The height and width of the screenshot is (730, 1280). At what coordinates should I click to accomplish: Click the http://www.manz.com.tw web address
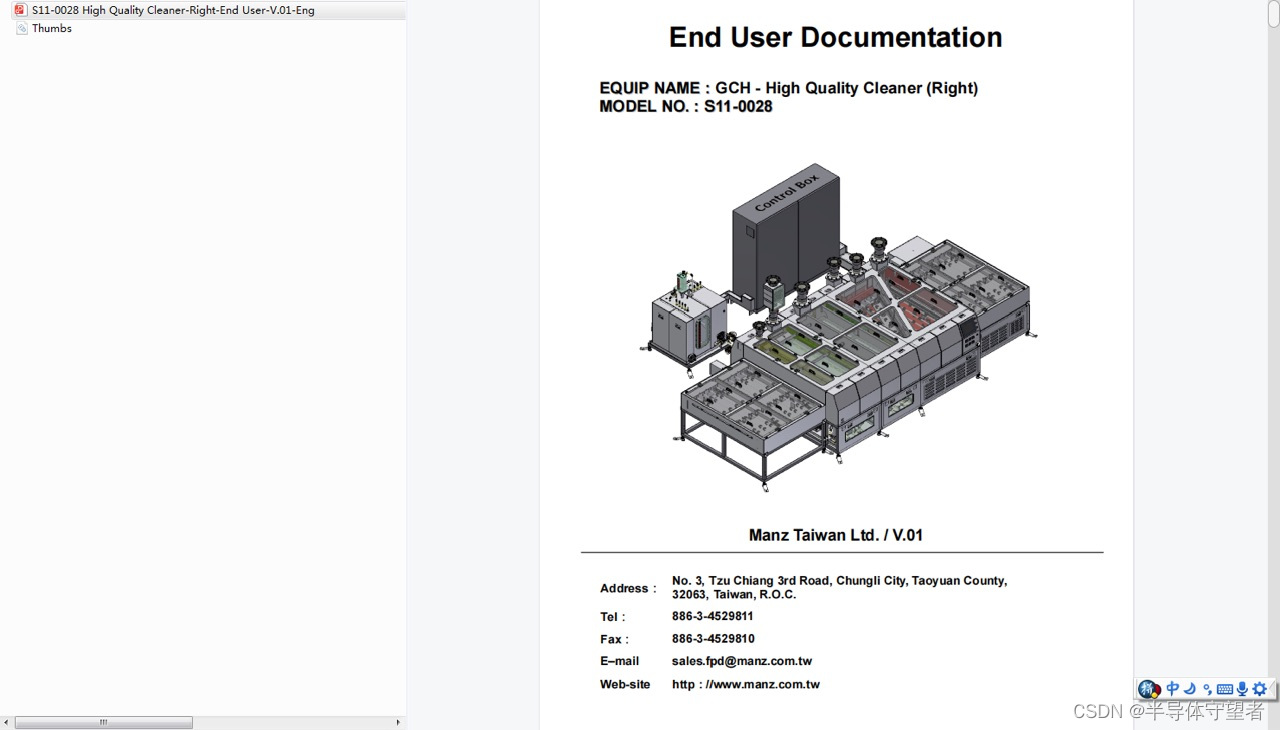745,684
